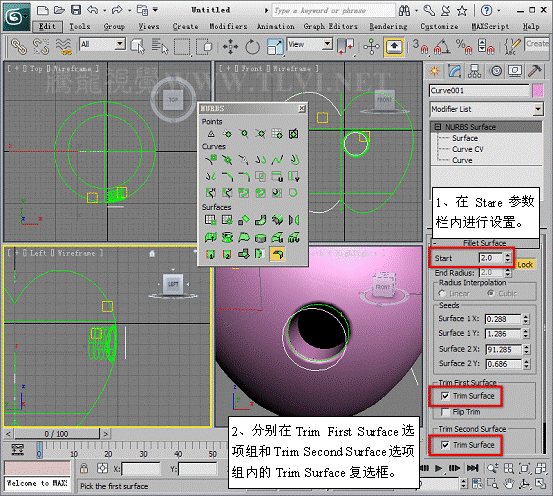This screenshot has width=553, height=496.
Task: Click the Open File folder icon
Action: click(59, 10)
